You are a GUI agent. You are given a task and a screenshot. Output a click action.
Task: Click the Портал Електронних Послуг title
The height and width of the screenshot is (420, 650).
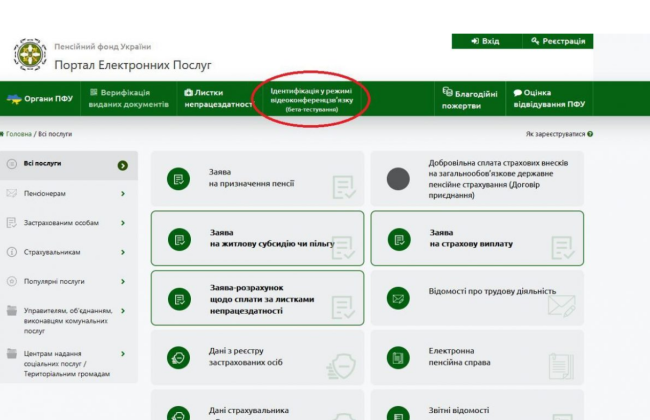point(133,65)
